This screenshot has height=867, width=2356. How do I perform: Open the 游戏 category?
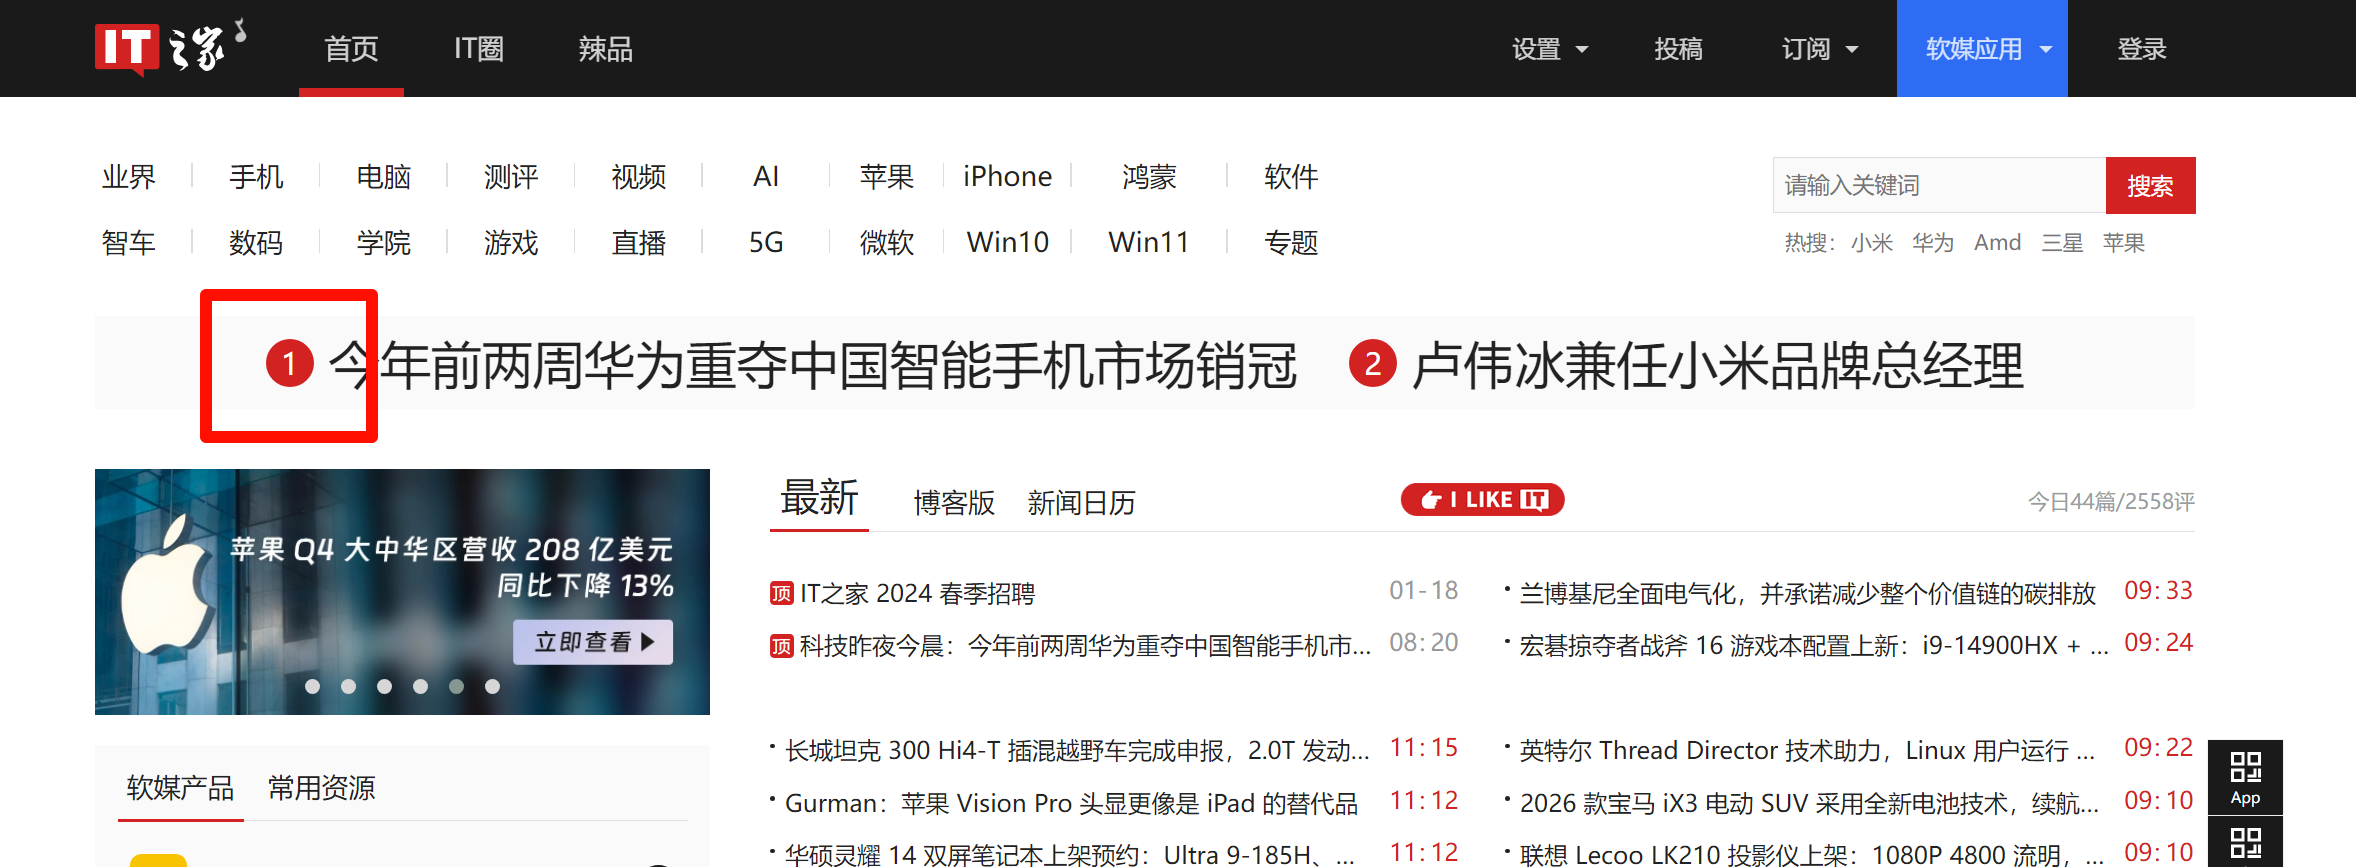pos(511,243)
